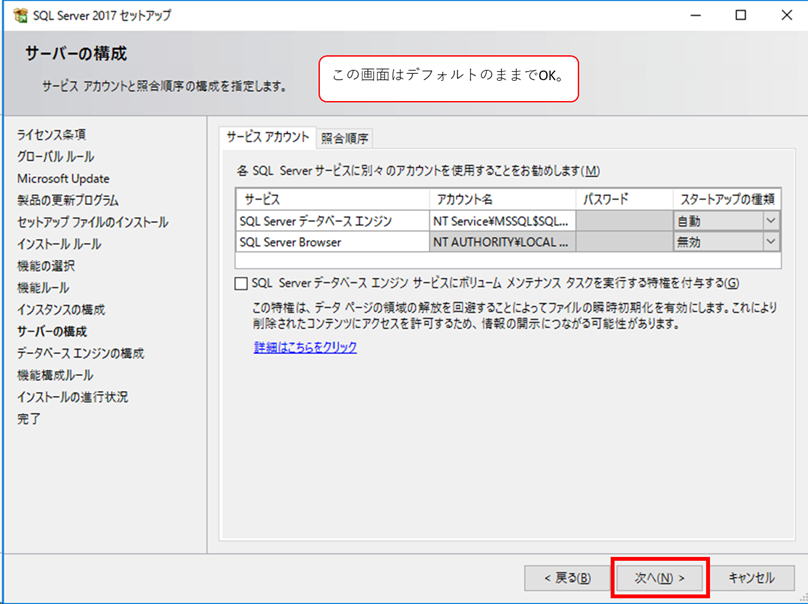This screenshot has width=808, height=604.
Task: Click インスタンスの構成 step in sidebar
Action: tap(61, 309)
